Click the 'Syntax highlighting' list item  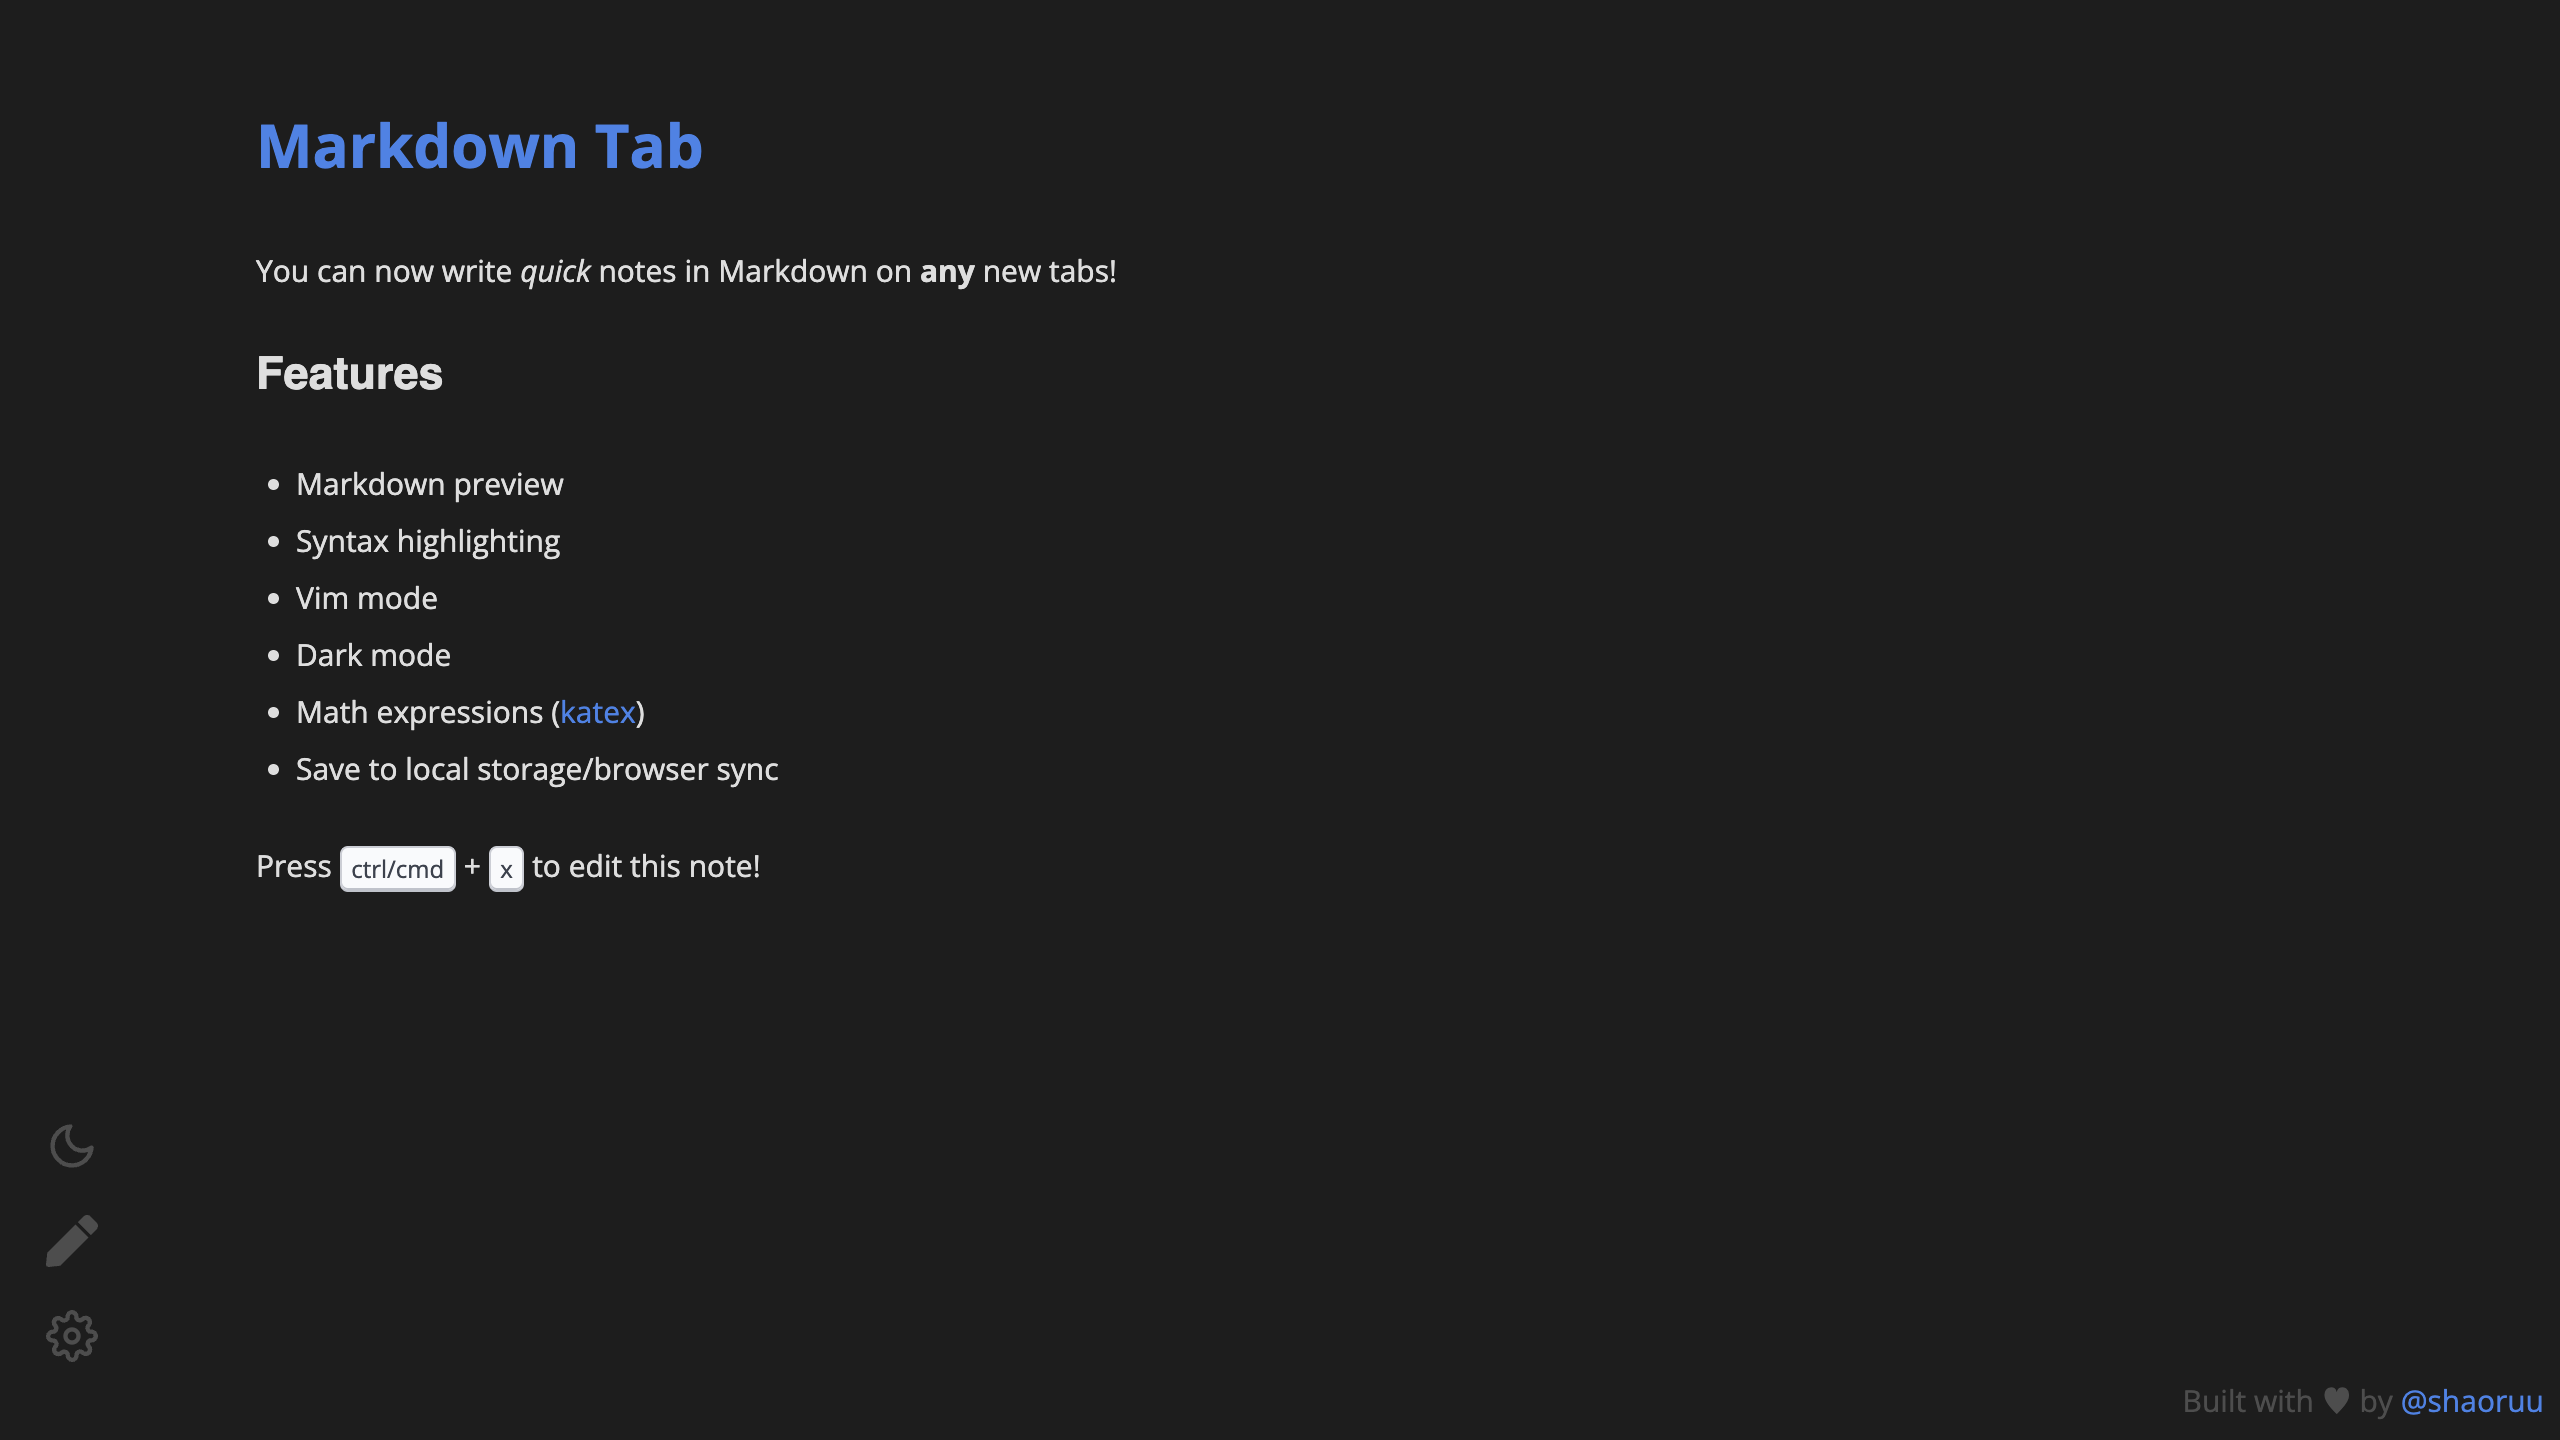[427, 541]
